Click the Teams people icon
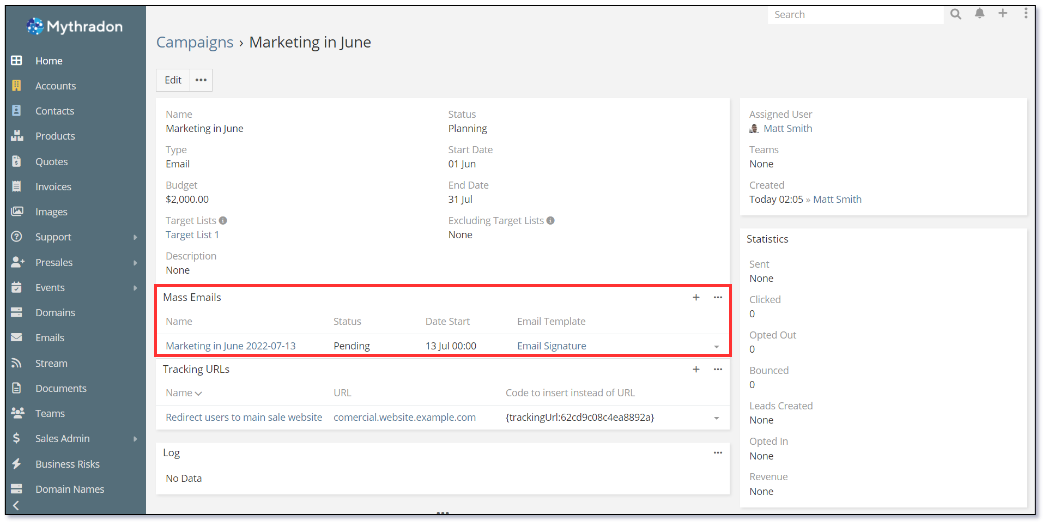The image size is (1047, 527). [17, 413]
